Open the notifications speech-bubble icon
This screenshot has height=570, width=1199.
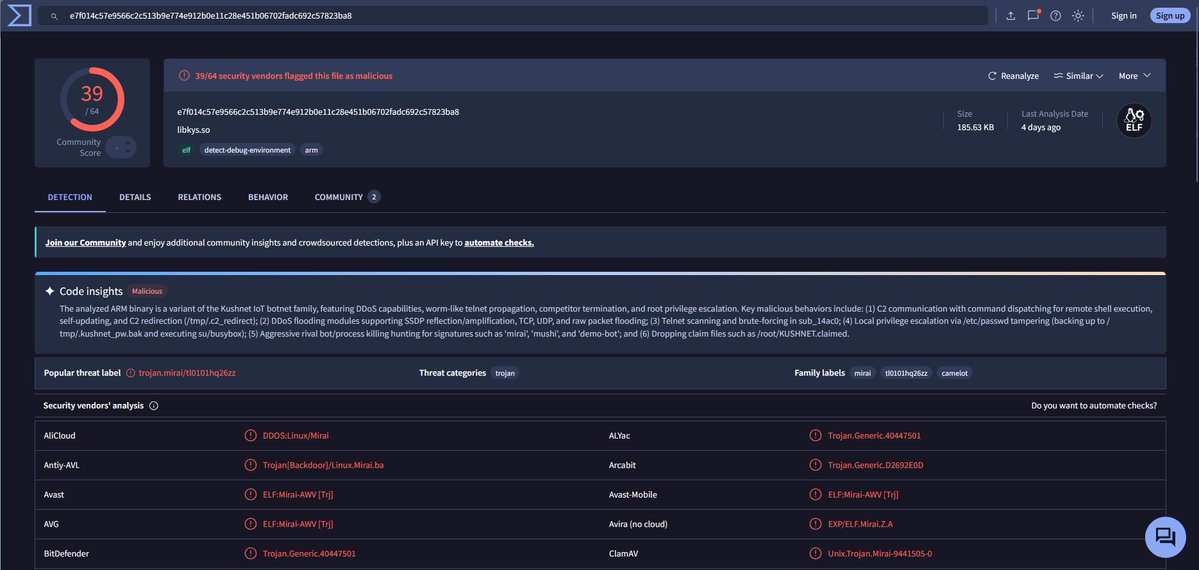click(x=1033, y=15)
